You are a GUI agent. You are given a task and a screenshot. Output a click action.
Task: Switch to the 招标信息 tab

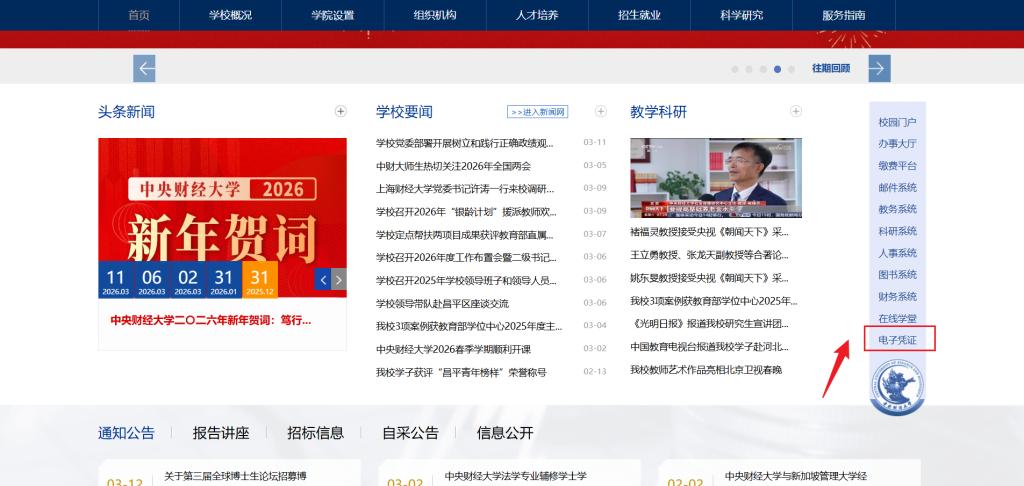pyautogui.click(x=315, y=433)
